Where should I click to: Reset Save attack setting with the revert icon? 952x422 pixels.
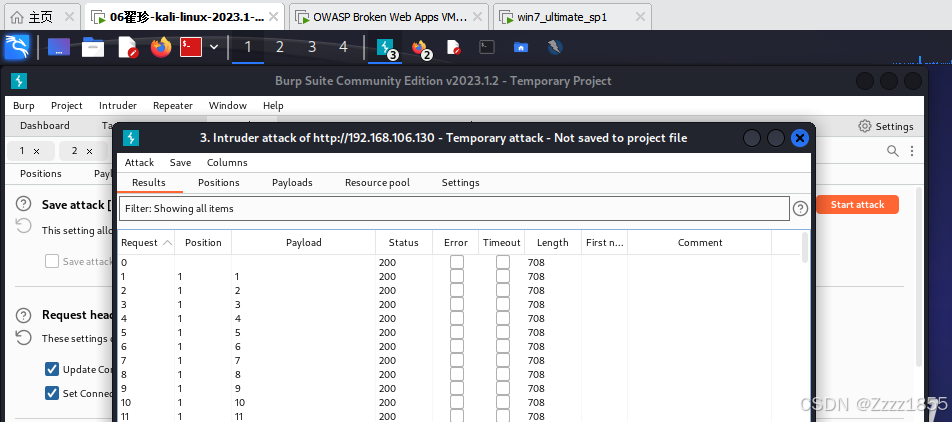point(23,226)
